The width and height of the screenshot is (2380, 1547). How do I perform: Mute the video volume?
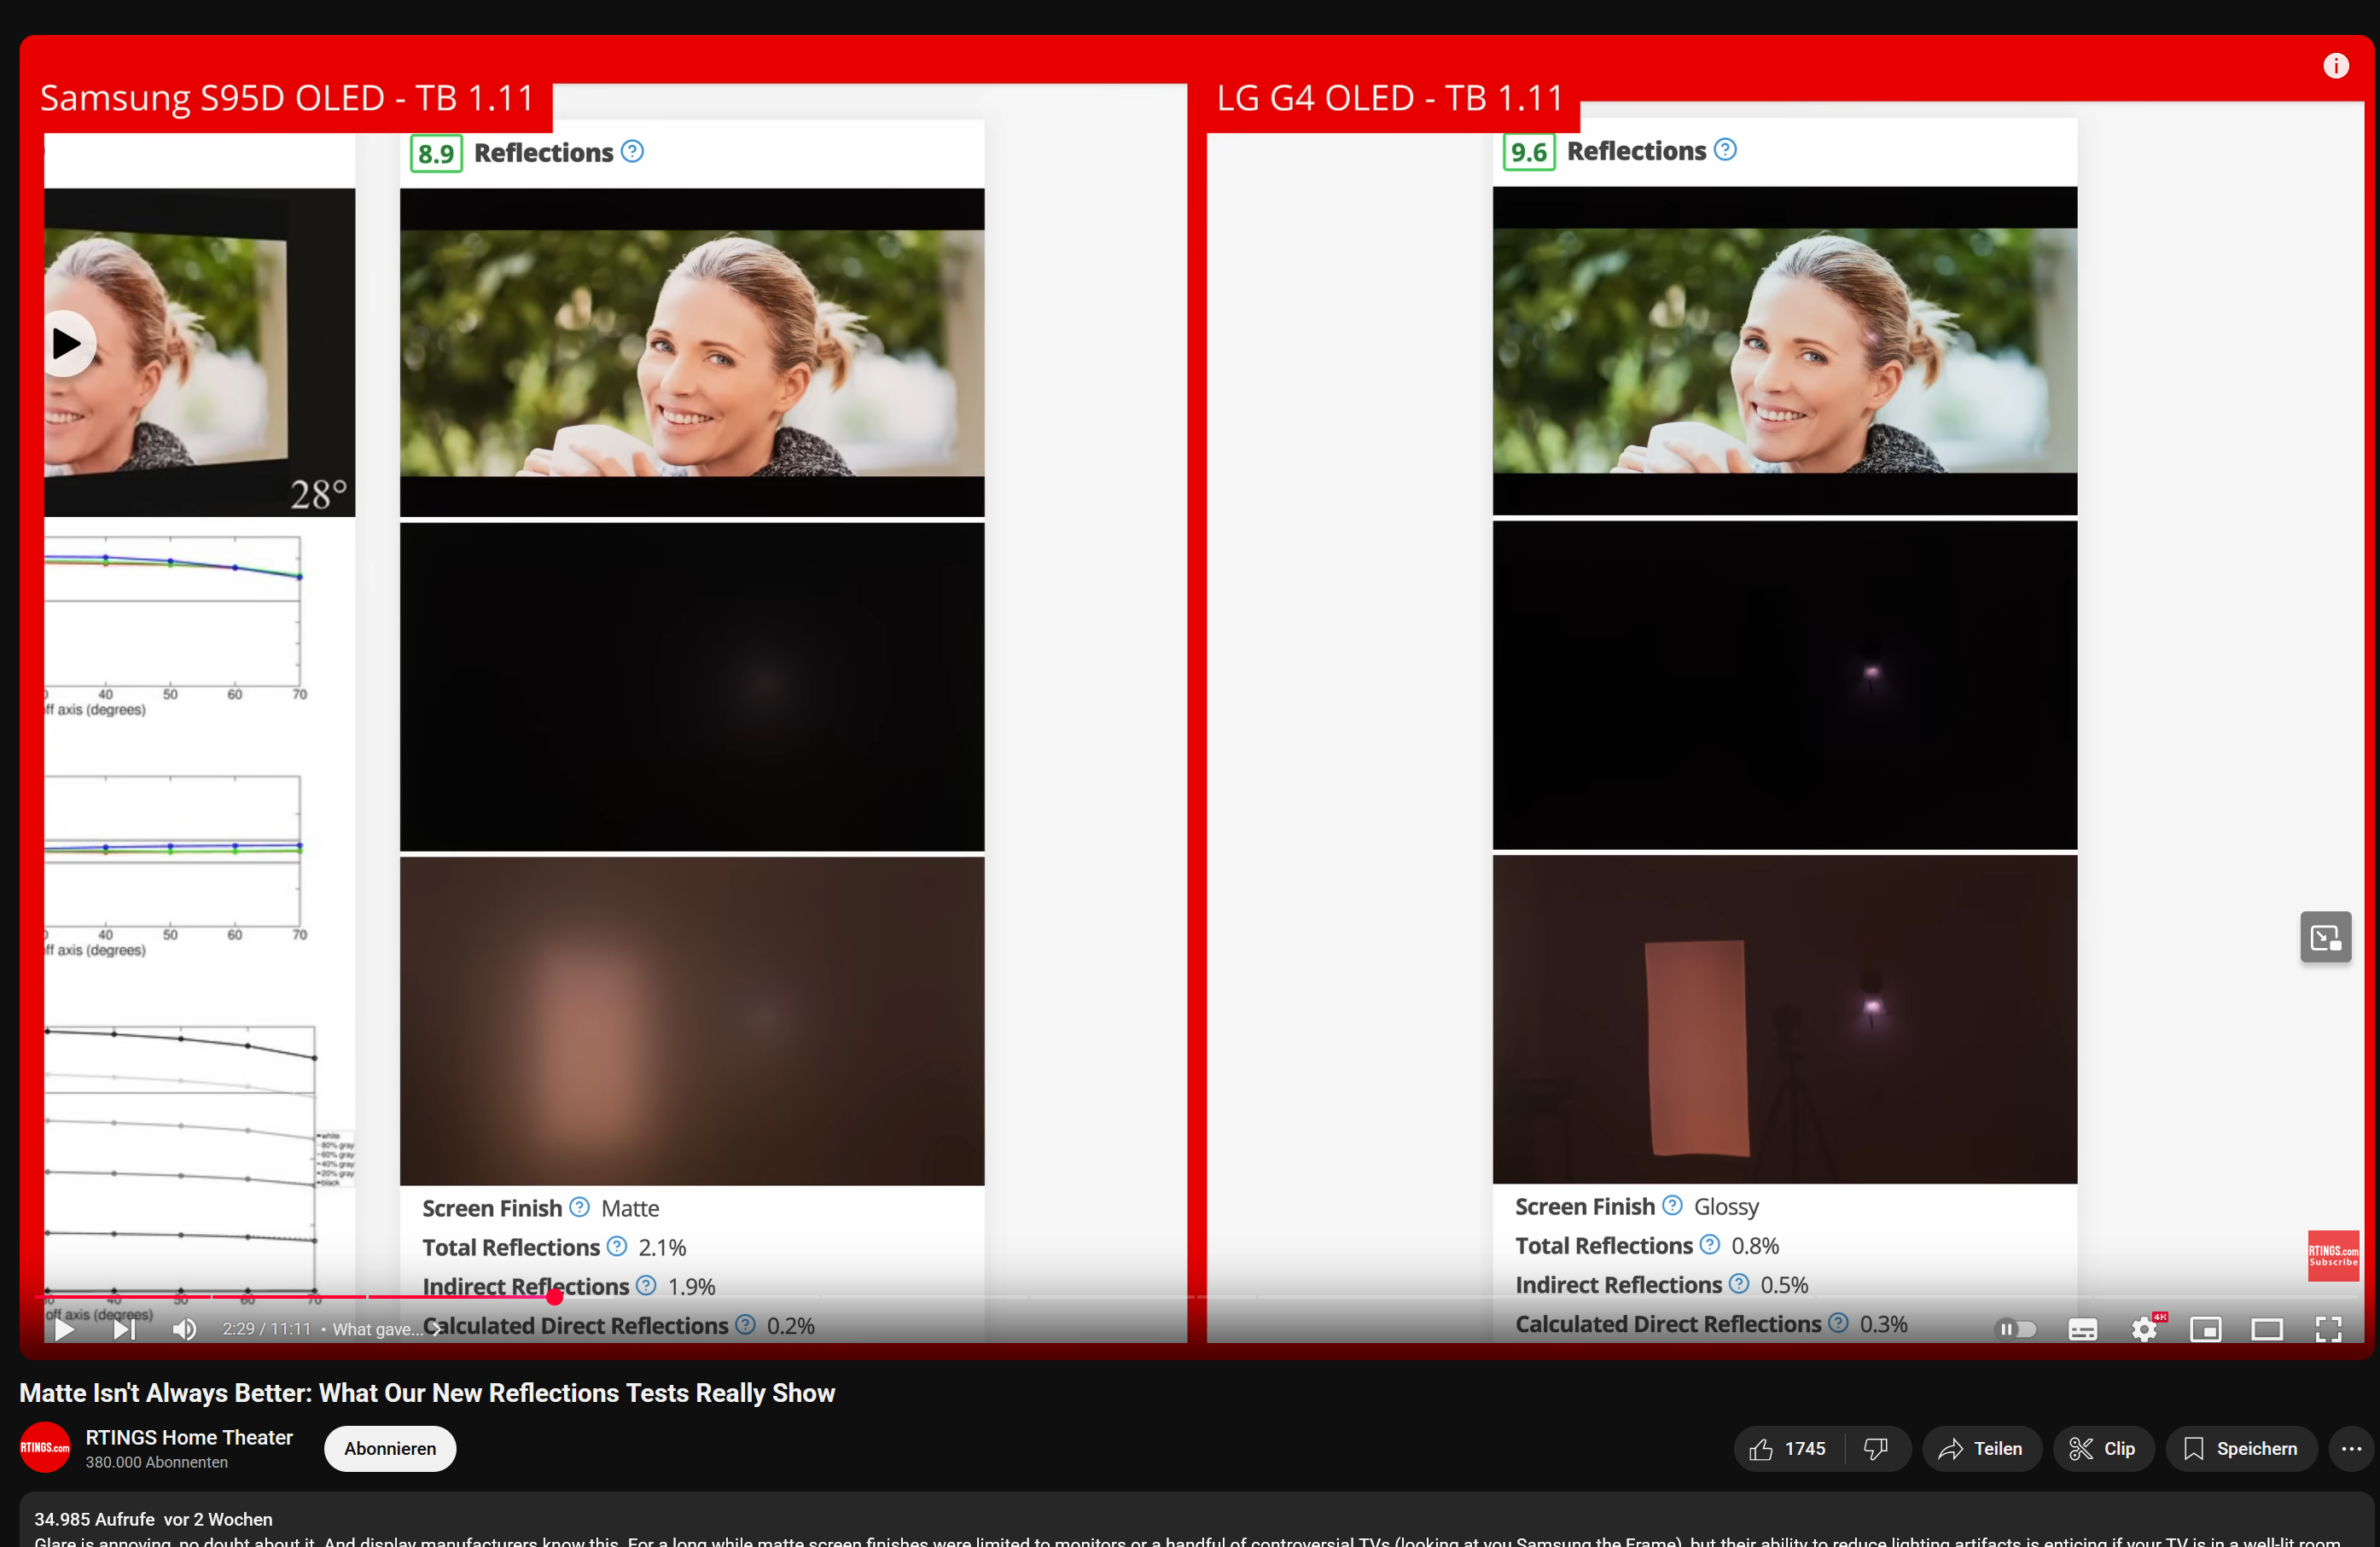pos(184,1329)
